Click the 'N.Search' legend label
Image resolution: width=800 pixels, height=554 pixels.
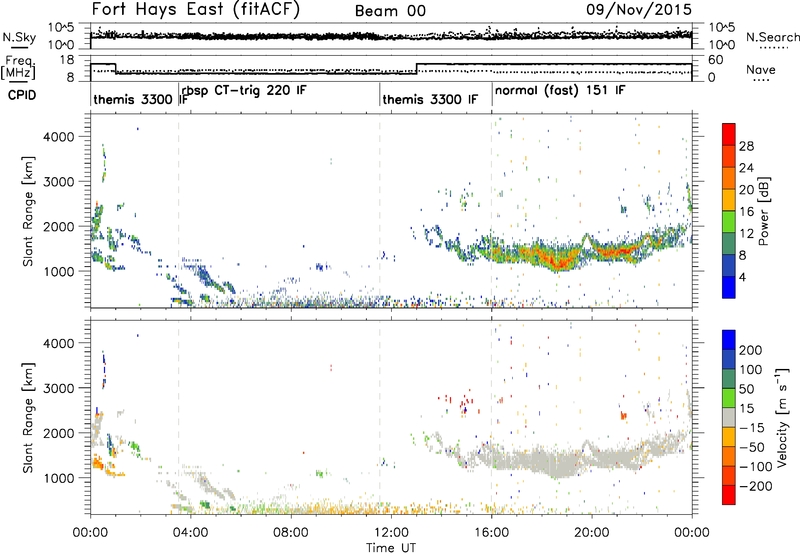(772, 37)
